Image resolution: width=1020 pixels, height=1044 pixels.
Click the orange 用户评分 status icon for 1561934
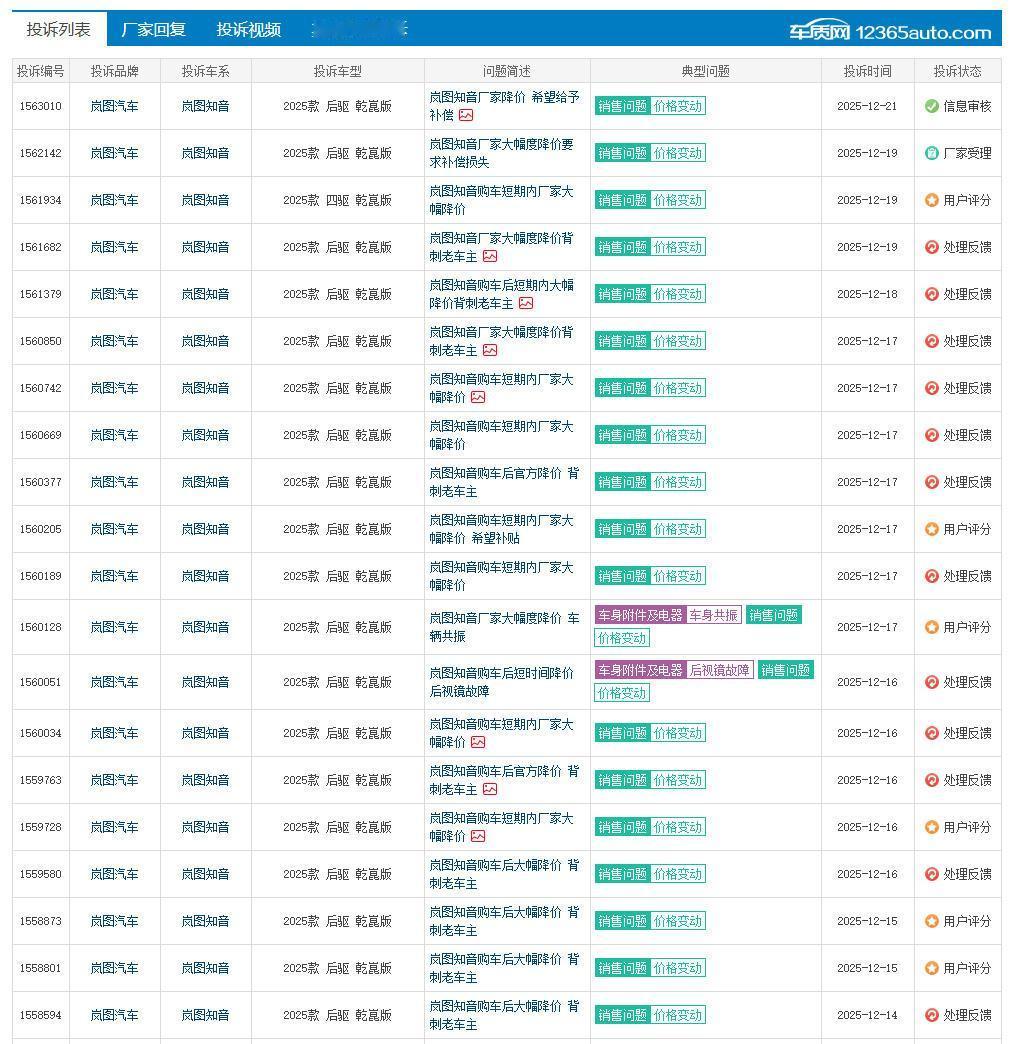(x=931, y=200)
